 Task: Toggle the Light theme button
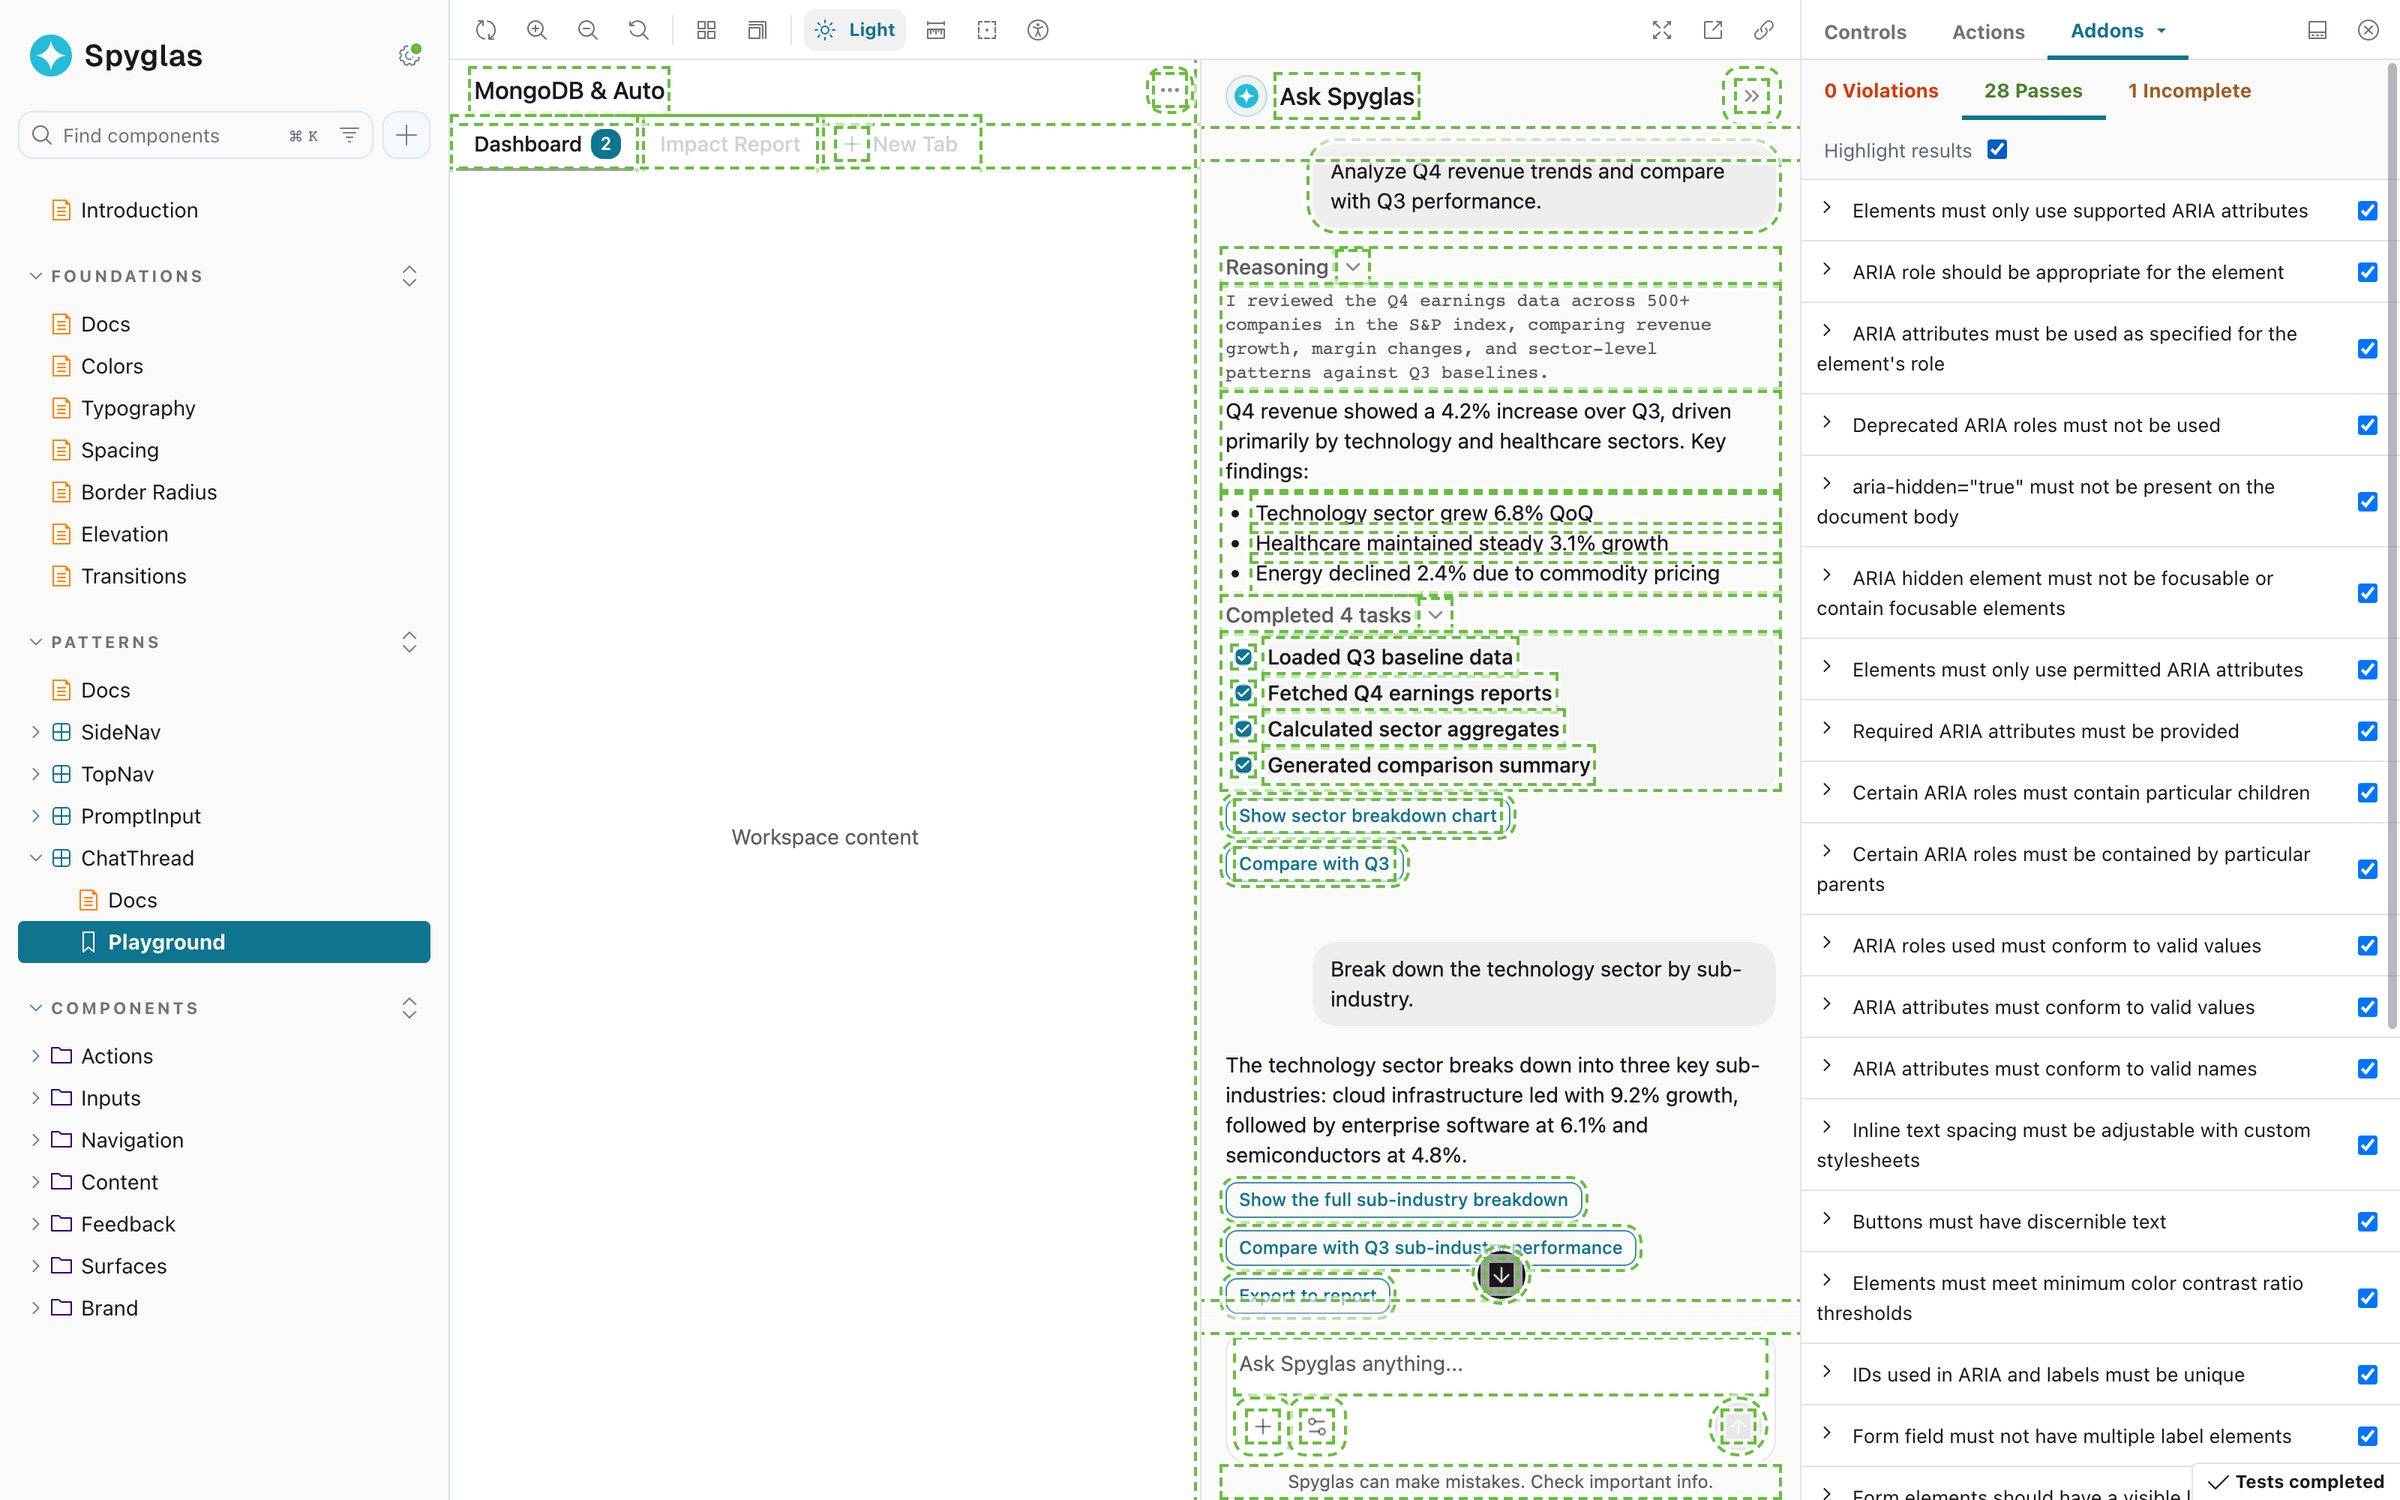[x=855, y=30]
